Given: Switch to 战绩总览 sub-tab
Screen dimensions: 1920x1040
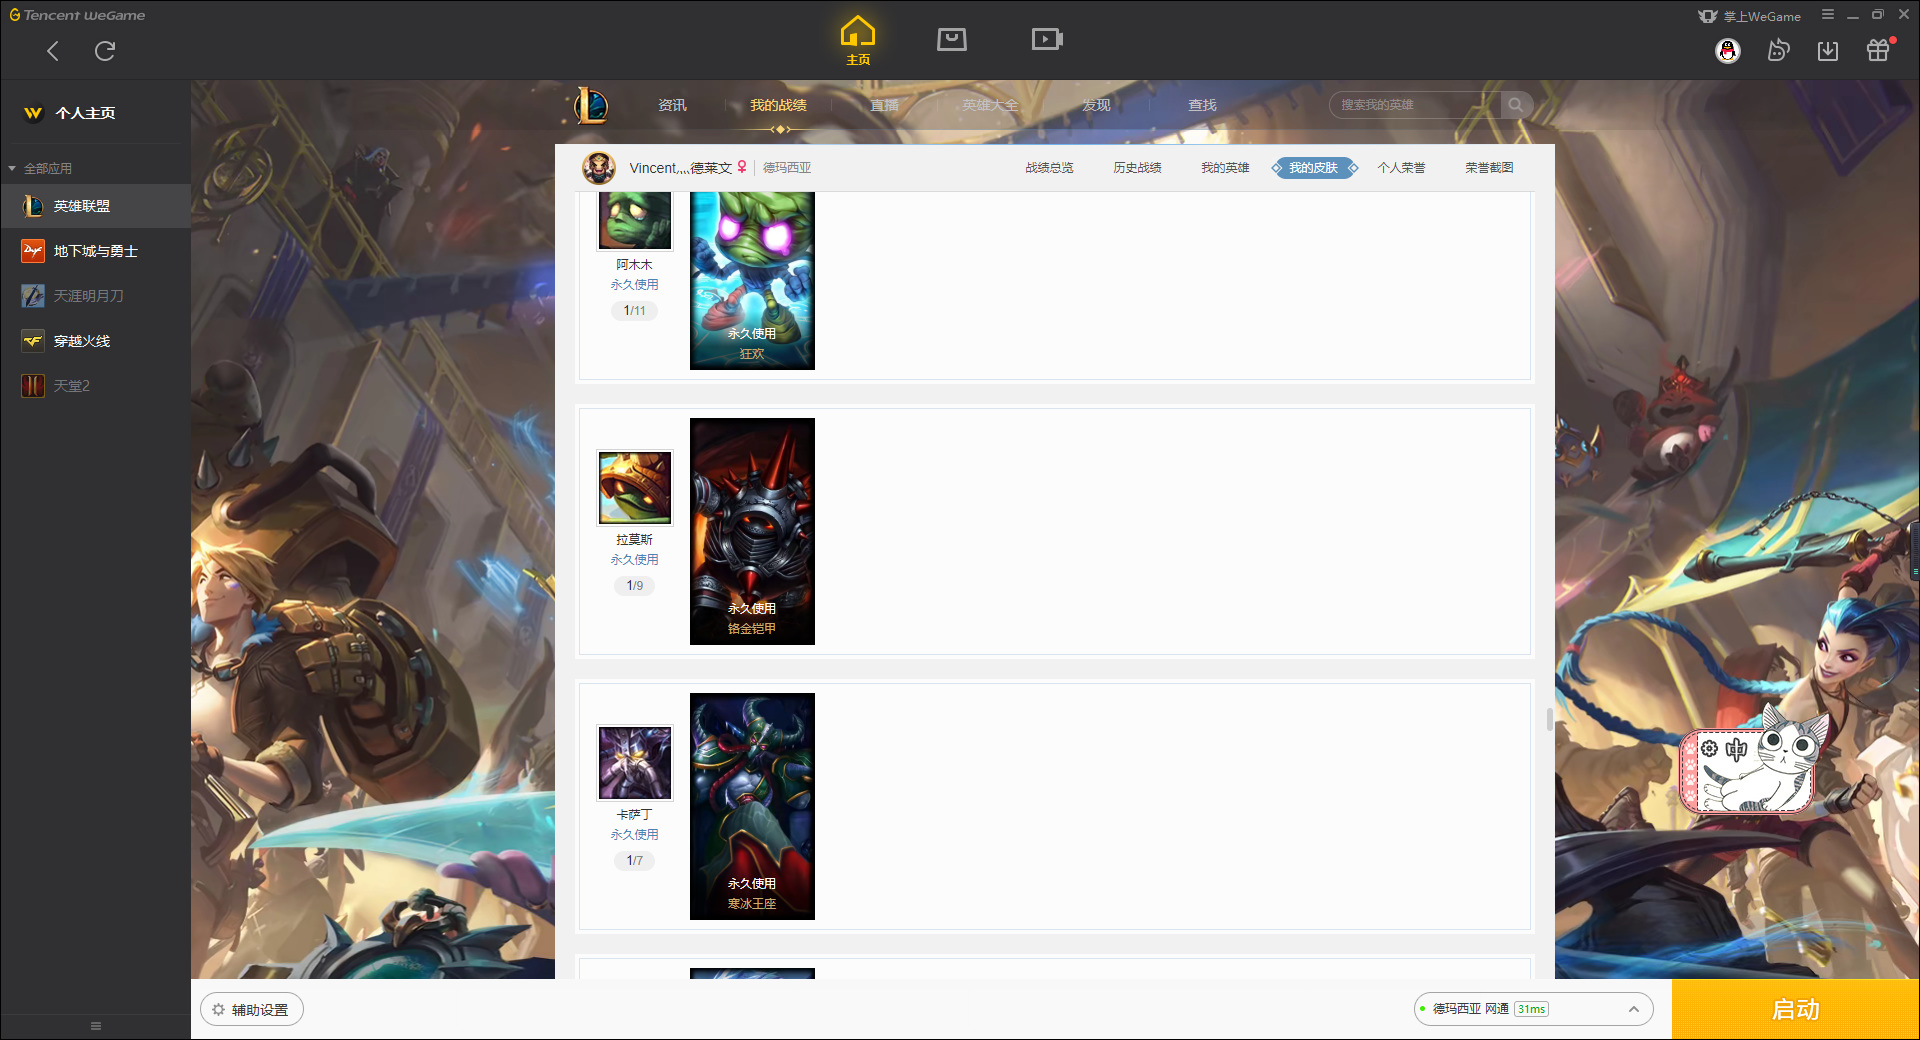Looking at the screenshot, I should (x=1049, y=168).
